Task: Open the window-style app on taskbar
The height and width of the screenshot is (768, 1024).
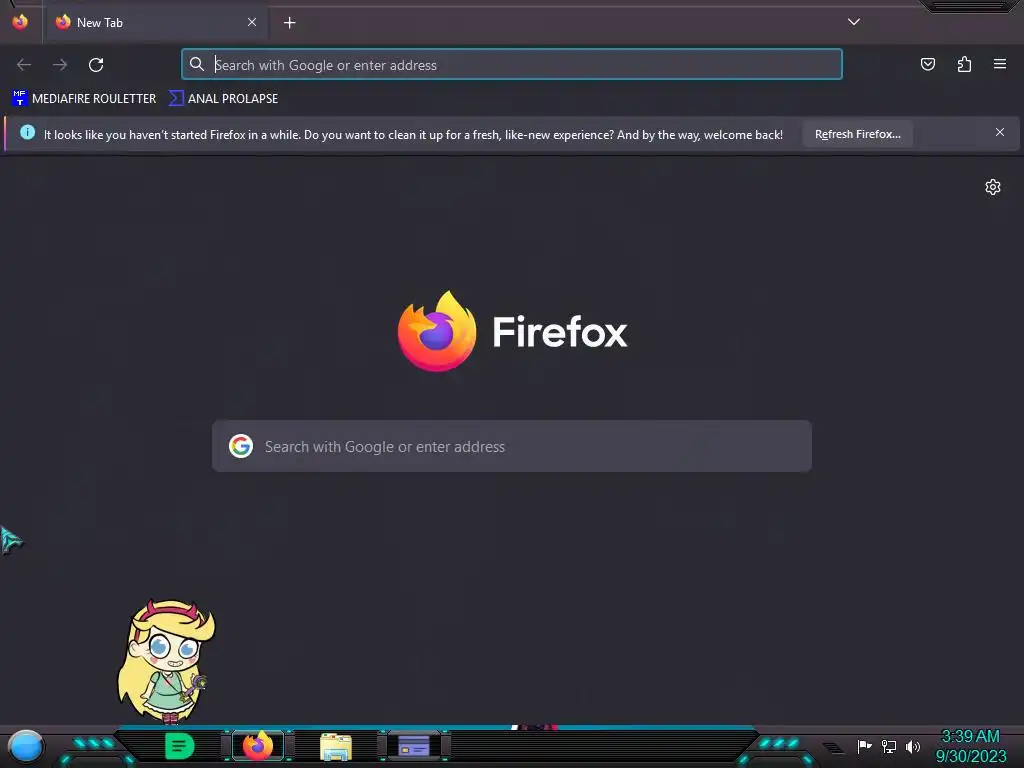Action: pos(414,746)
